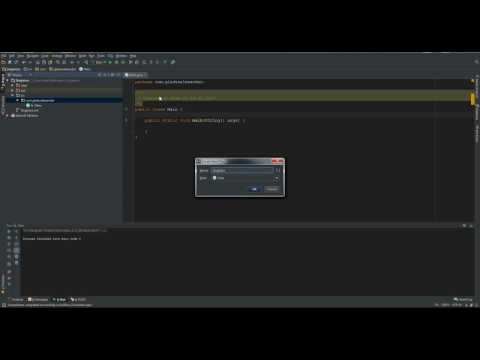Click the up arrow icon in Run panel
The height and width of the screenshot is (360, 480).
pyautogui.click(x=17, y=231)
